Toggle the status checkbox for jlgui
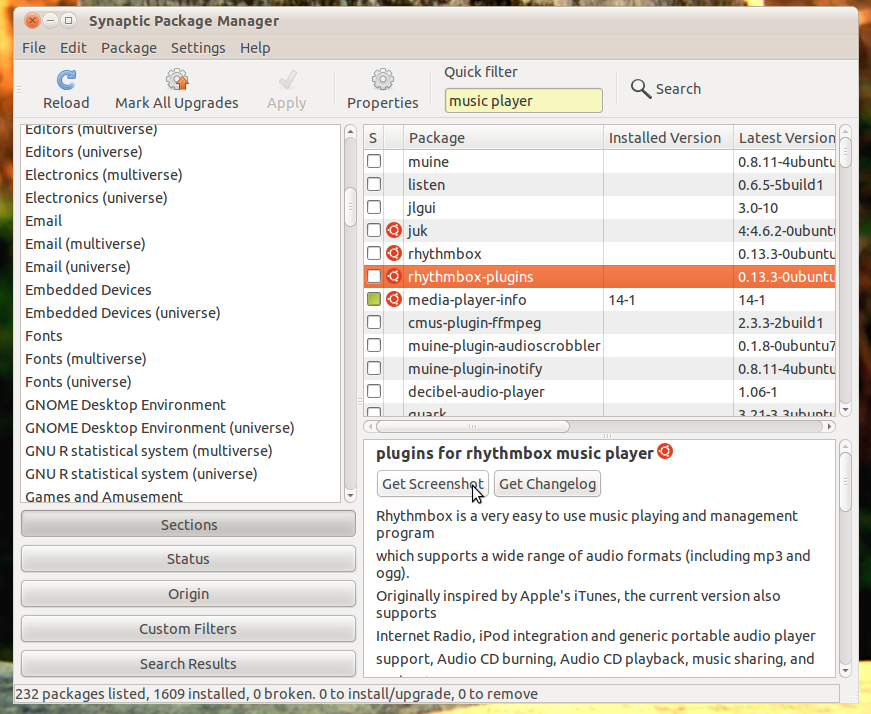Screen dimensions: 871x714 click(x=374, y=207)
